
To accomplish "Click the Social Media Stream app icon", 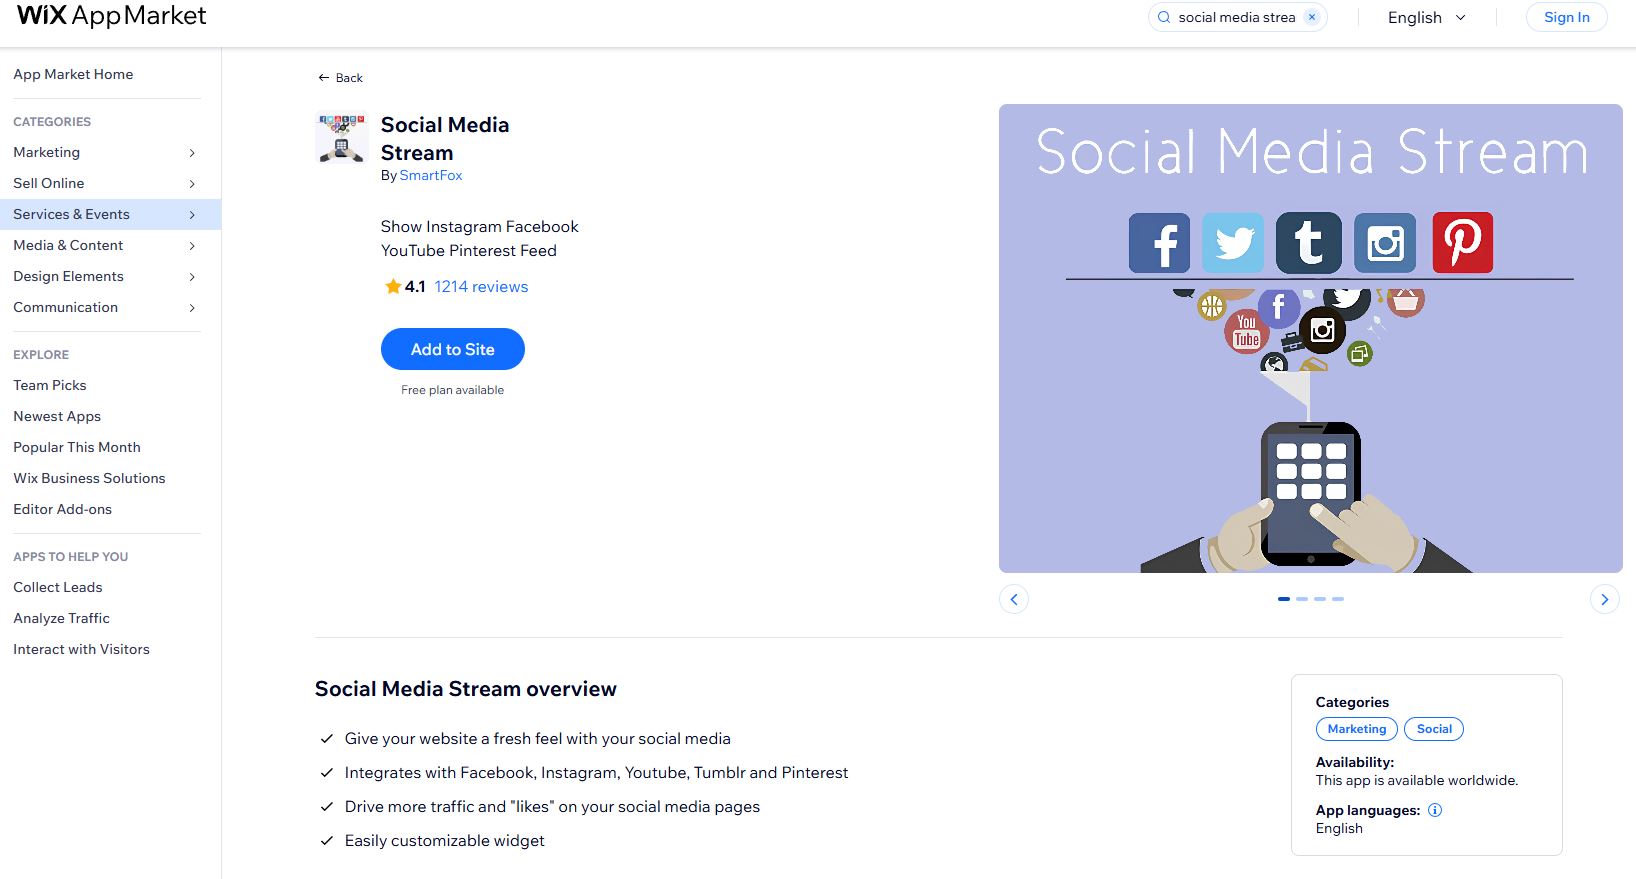I will 342,137.
